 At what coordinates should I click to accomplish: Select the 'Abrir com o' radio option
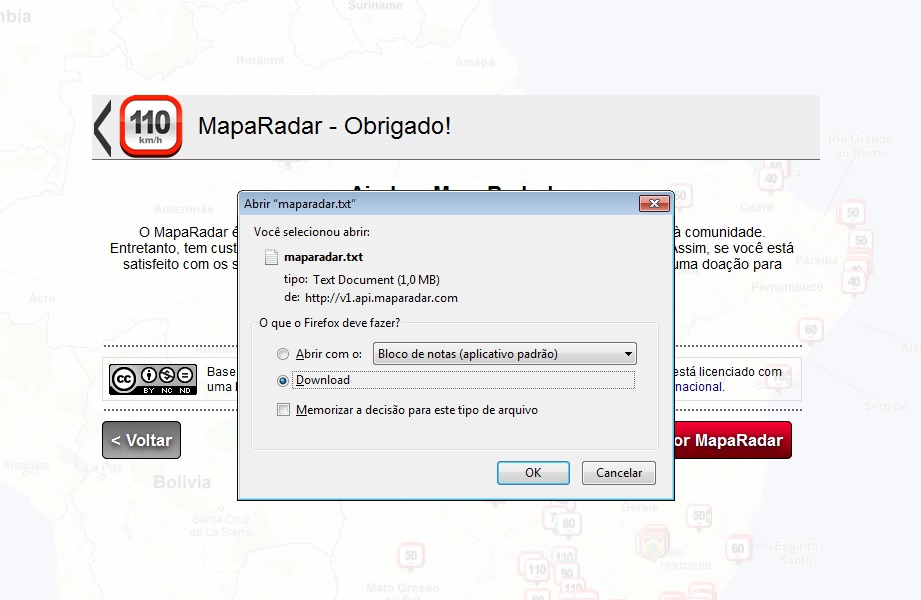(283, 354)
